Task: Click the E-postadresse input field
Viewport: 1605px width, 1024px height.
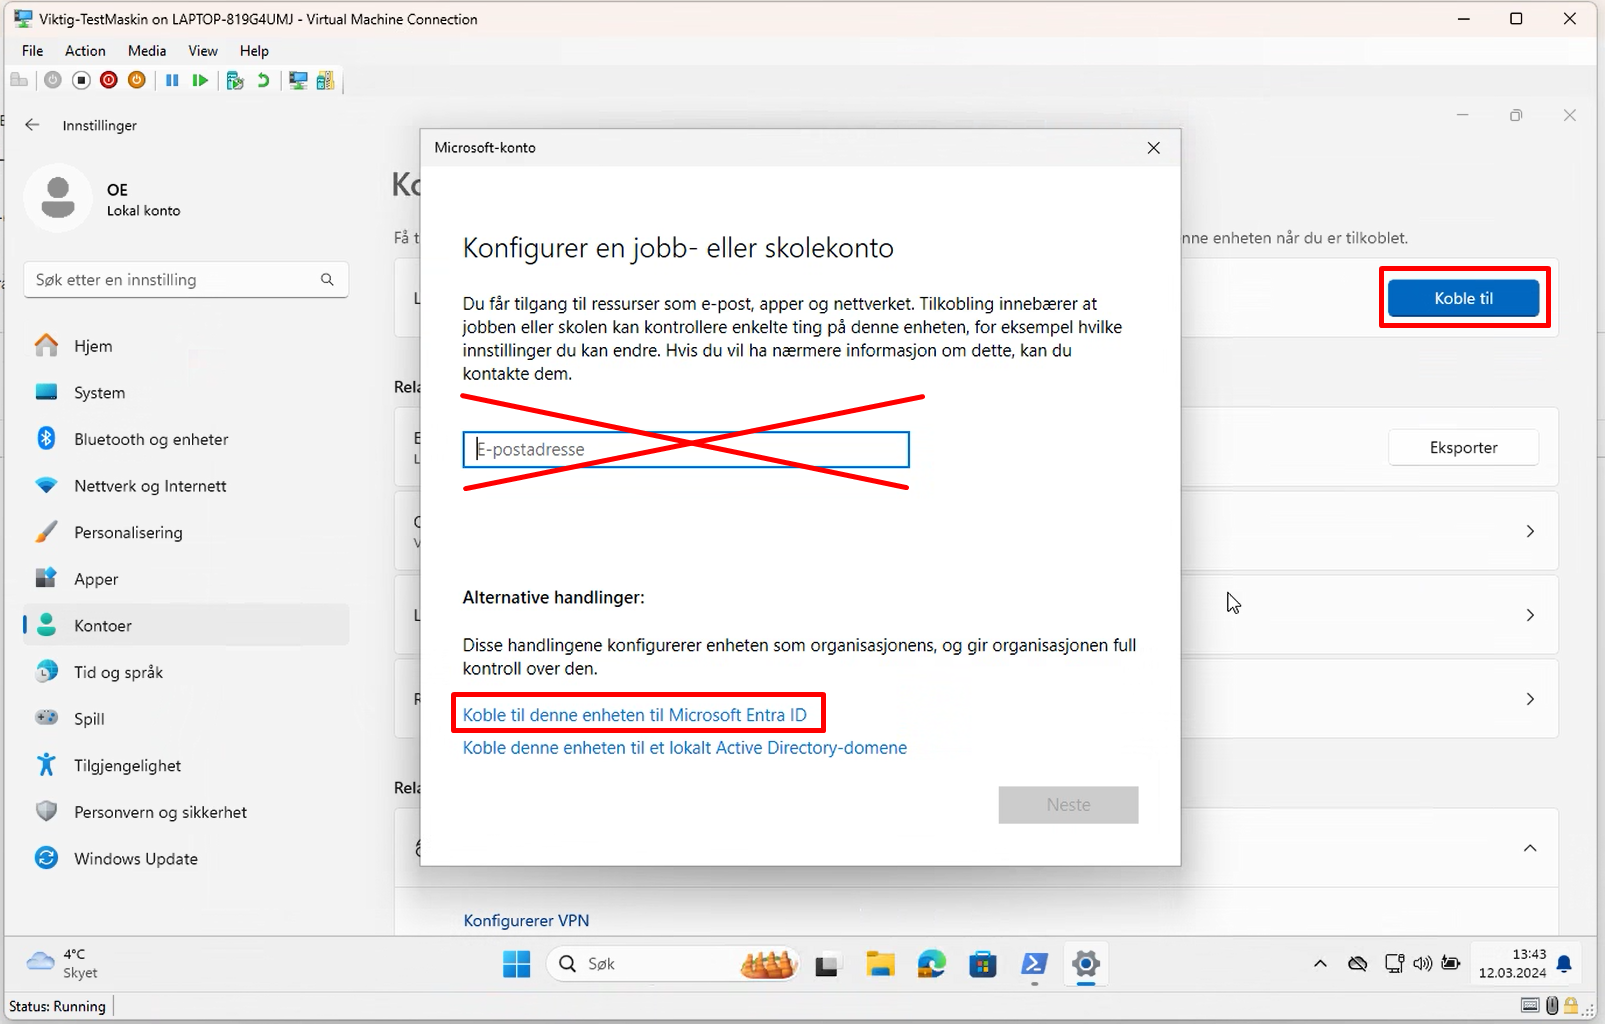Action: (686, 450)
